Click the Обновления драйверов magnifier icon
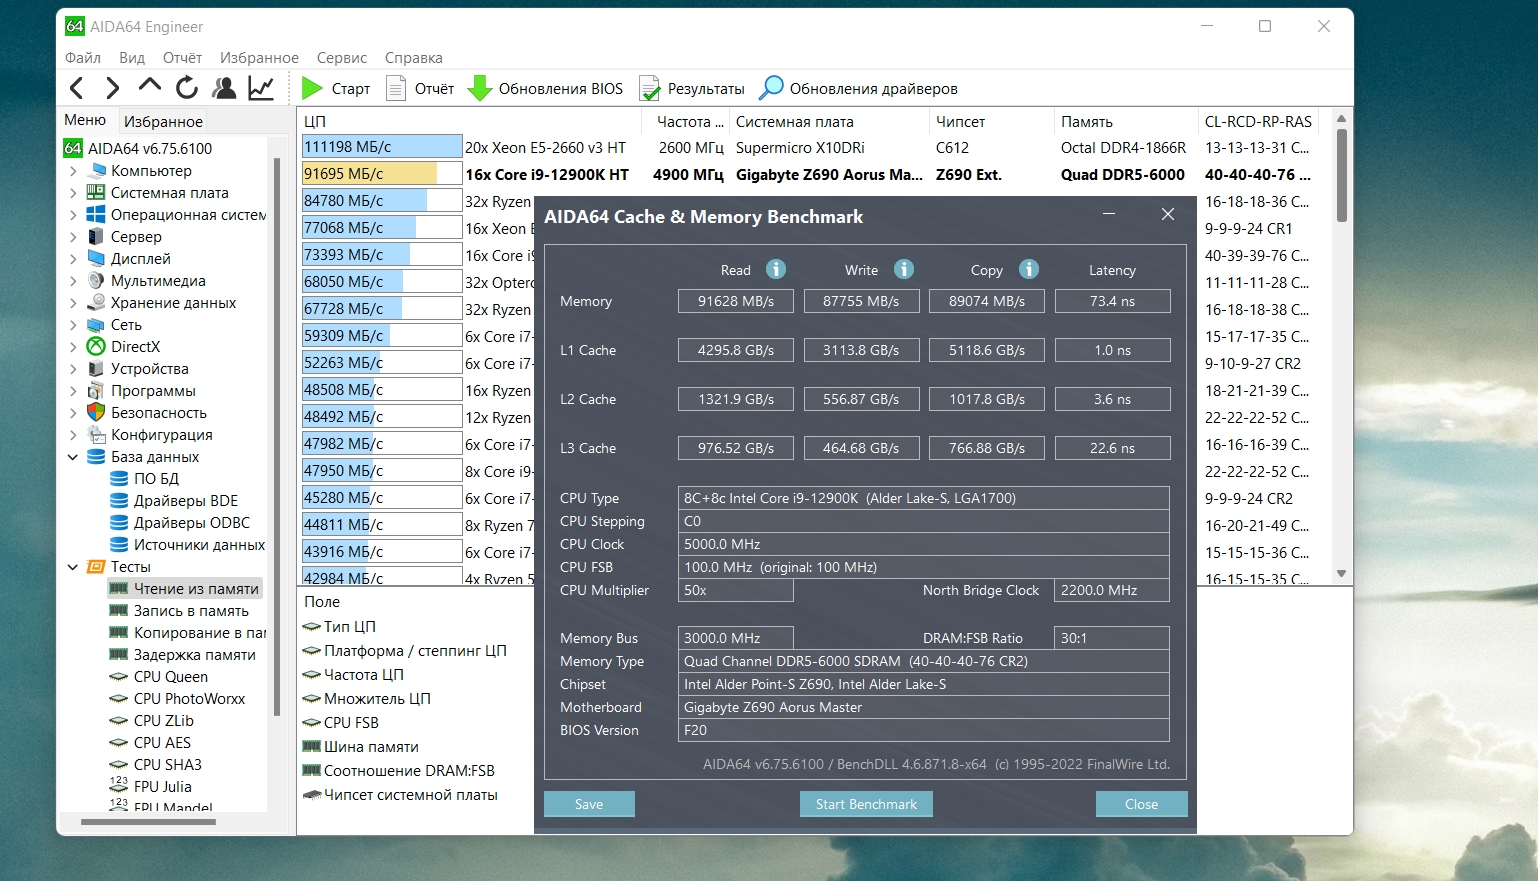The image size is (1538, 881). [771, 88]
